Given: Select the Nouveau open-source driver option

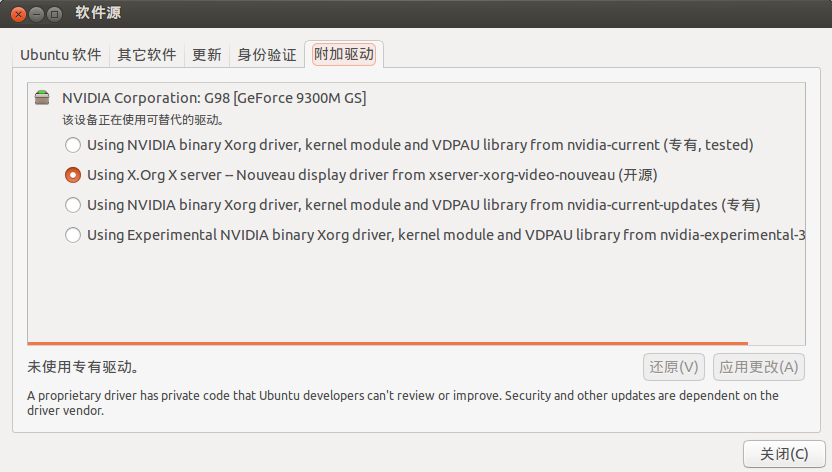Looking at the screenshot, I should pyautogui.click(x=73, y=175).
